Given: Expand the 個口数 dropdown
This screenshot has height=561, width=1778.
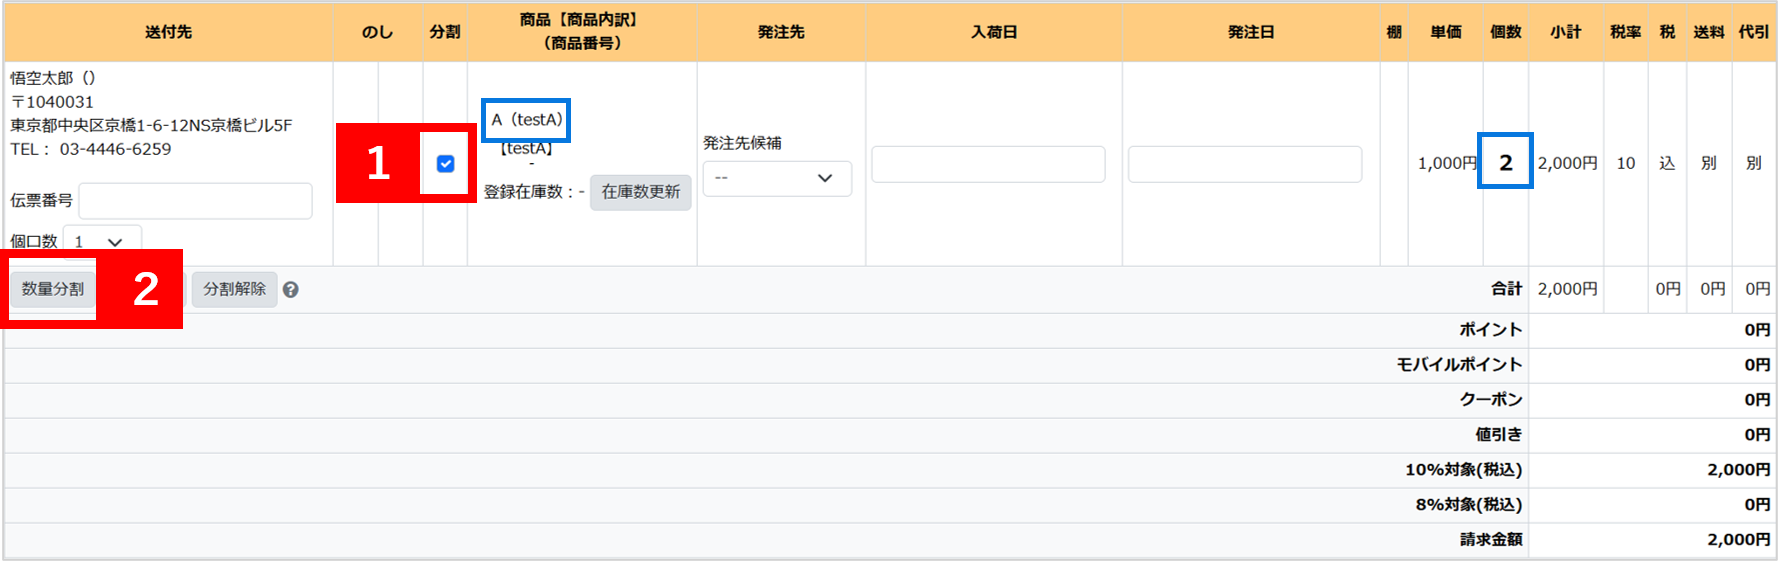Looking at the screenshot, I should coord(102,242).
